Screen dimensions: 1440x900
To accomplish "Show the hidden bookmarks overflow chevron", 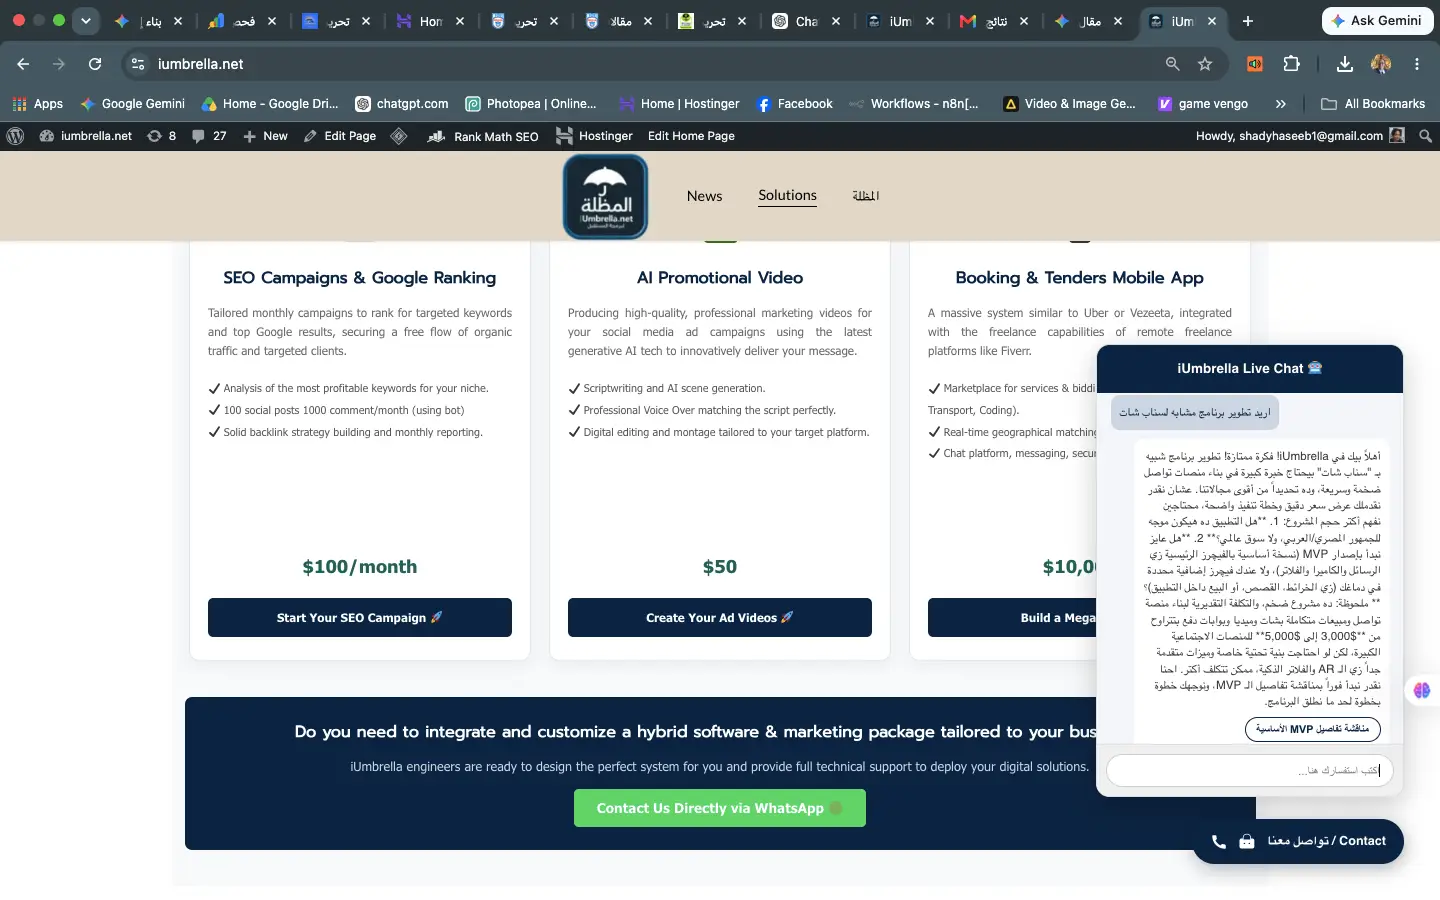I will click(x=1281, y=104).
